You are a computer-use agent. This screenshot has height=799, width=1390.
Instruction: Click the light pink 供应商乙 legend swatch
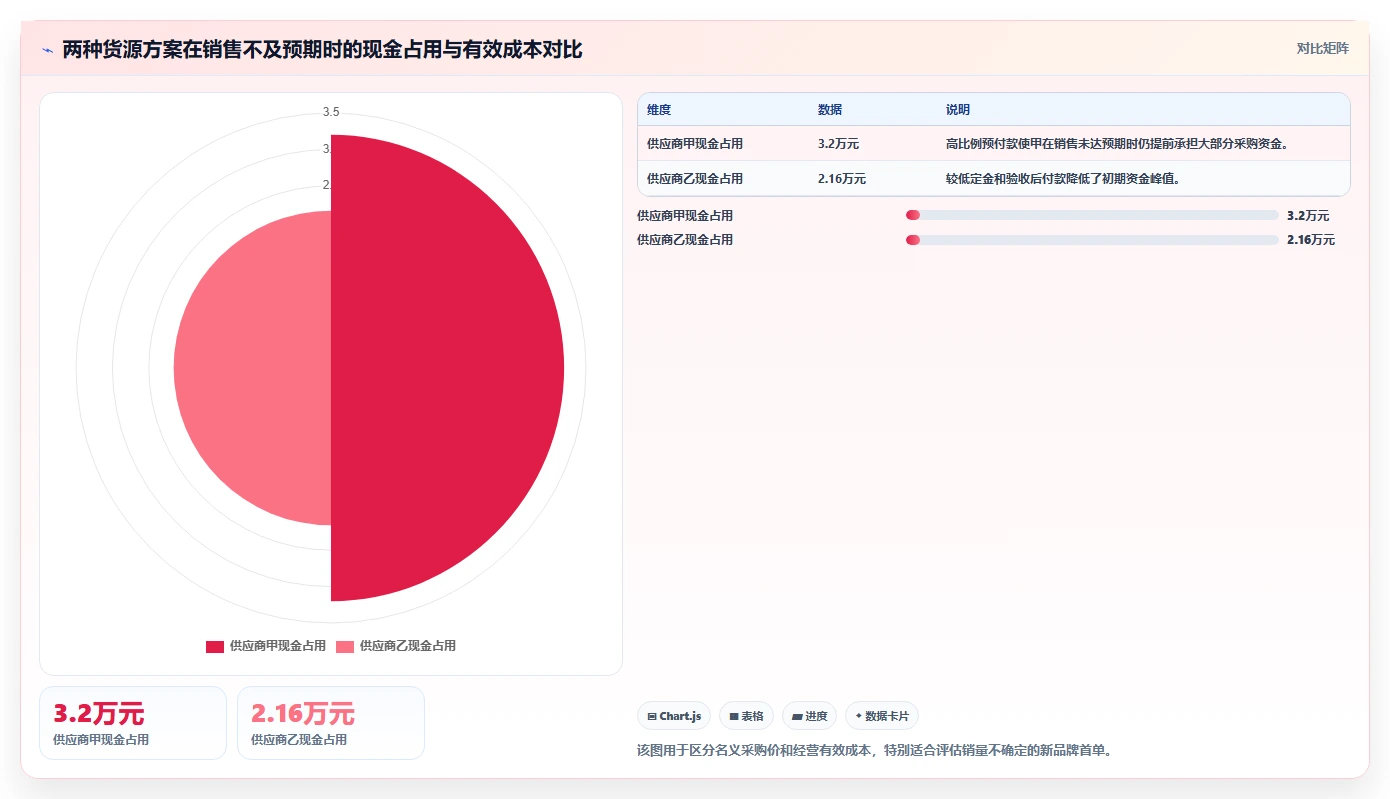[x=345, y=646]
